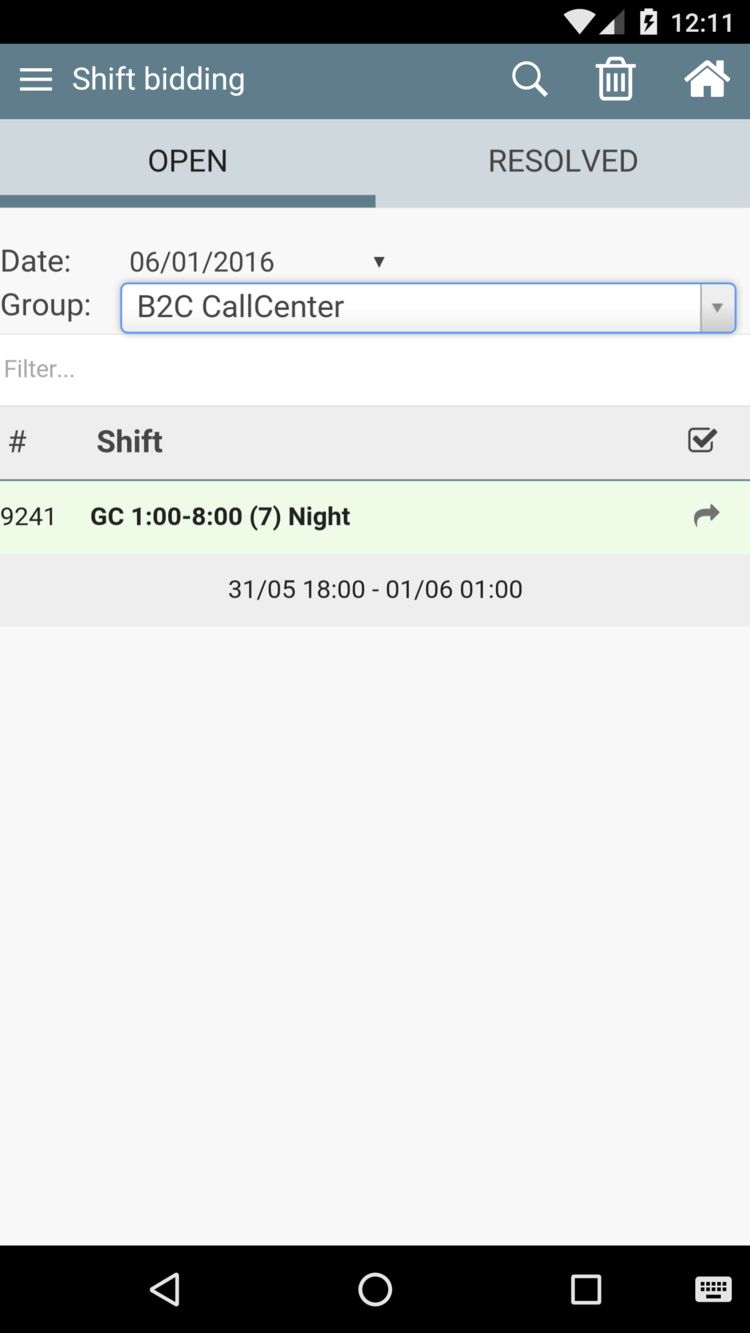
Task: Tap the Shift column header
Action: pos(130,442)
